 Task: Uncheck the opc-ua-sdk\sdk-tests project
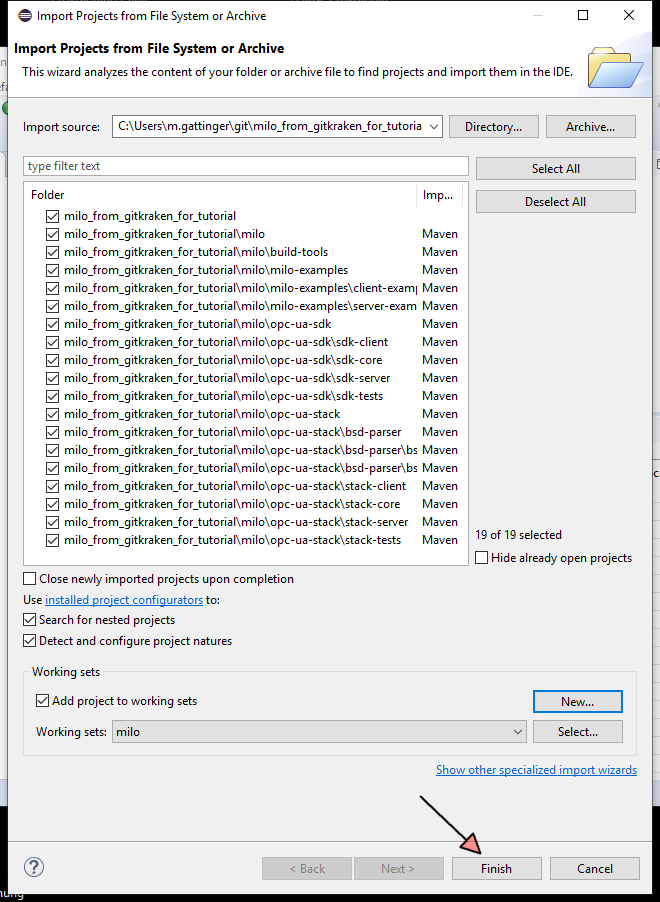coord(52,396)
